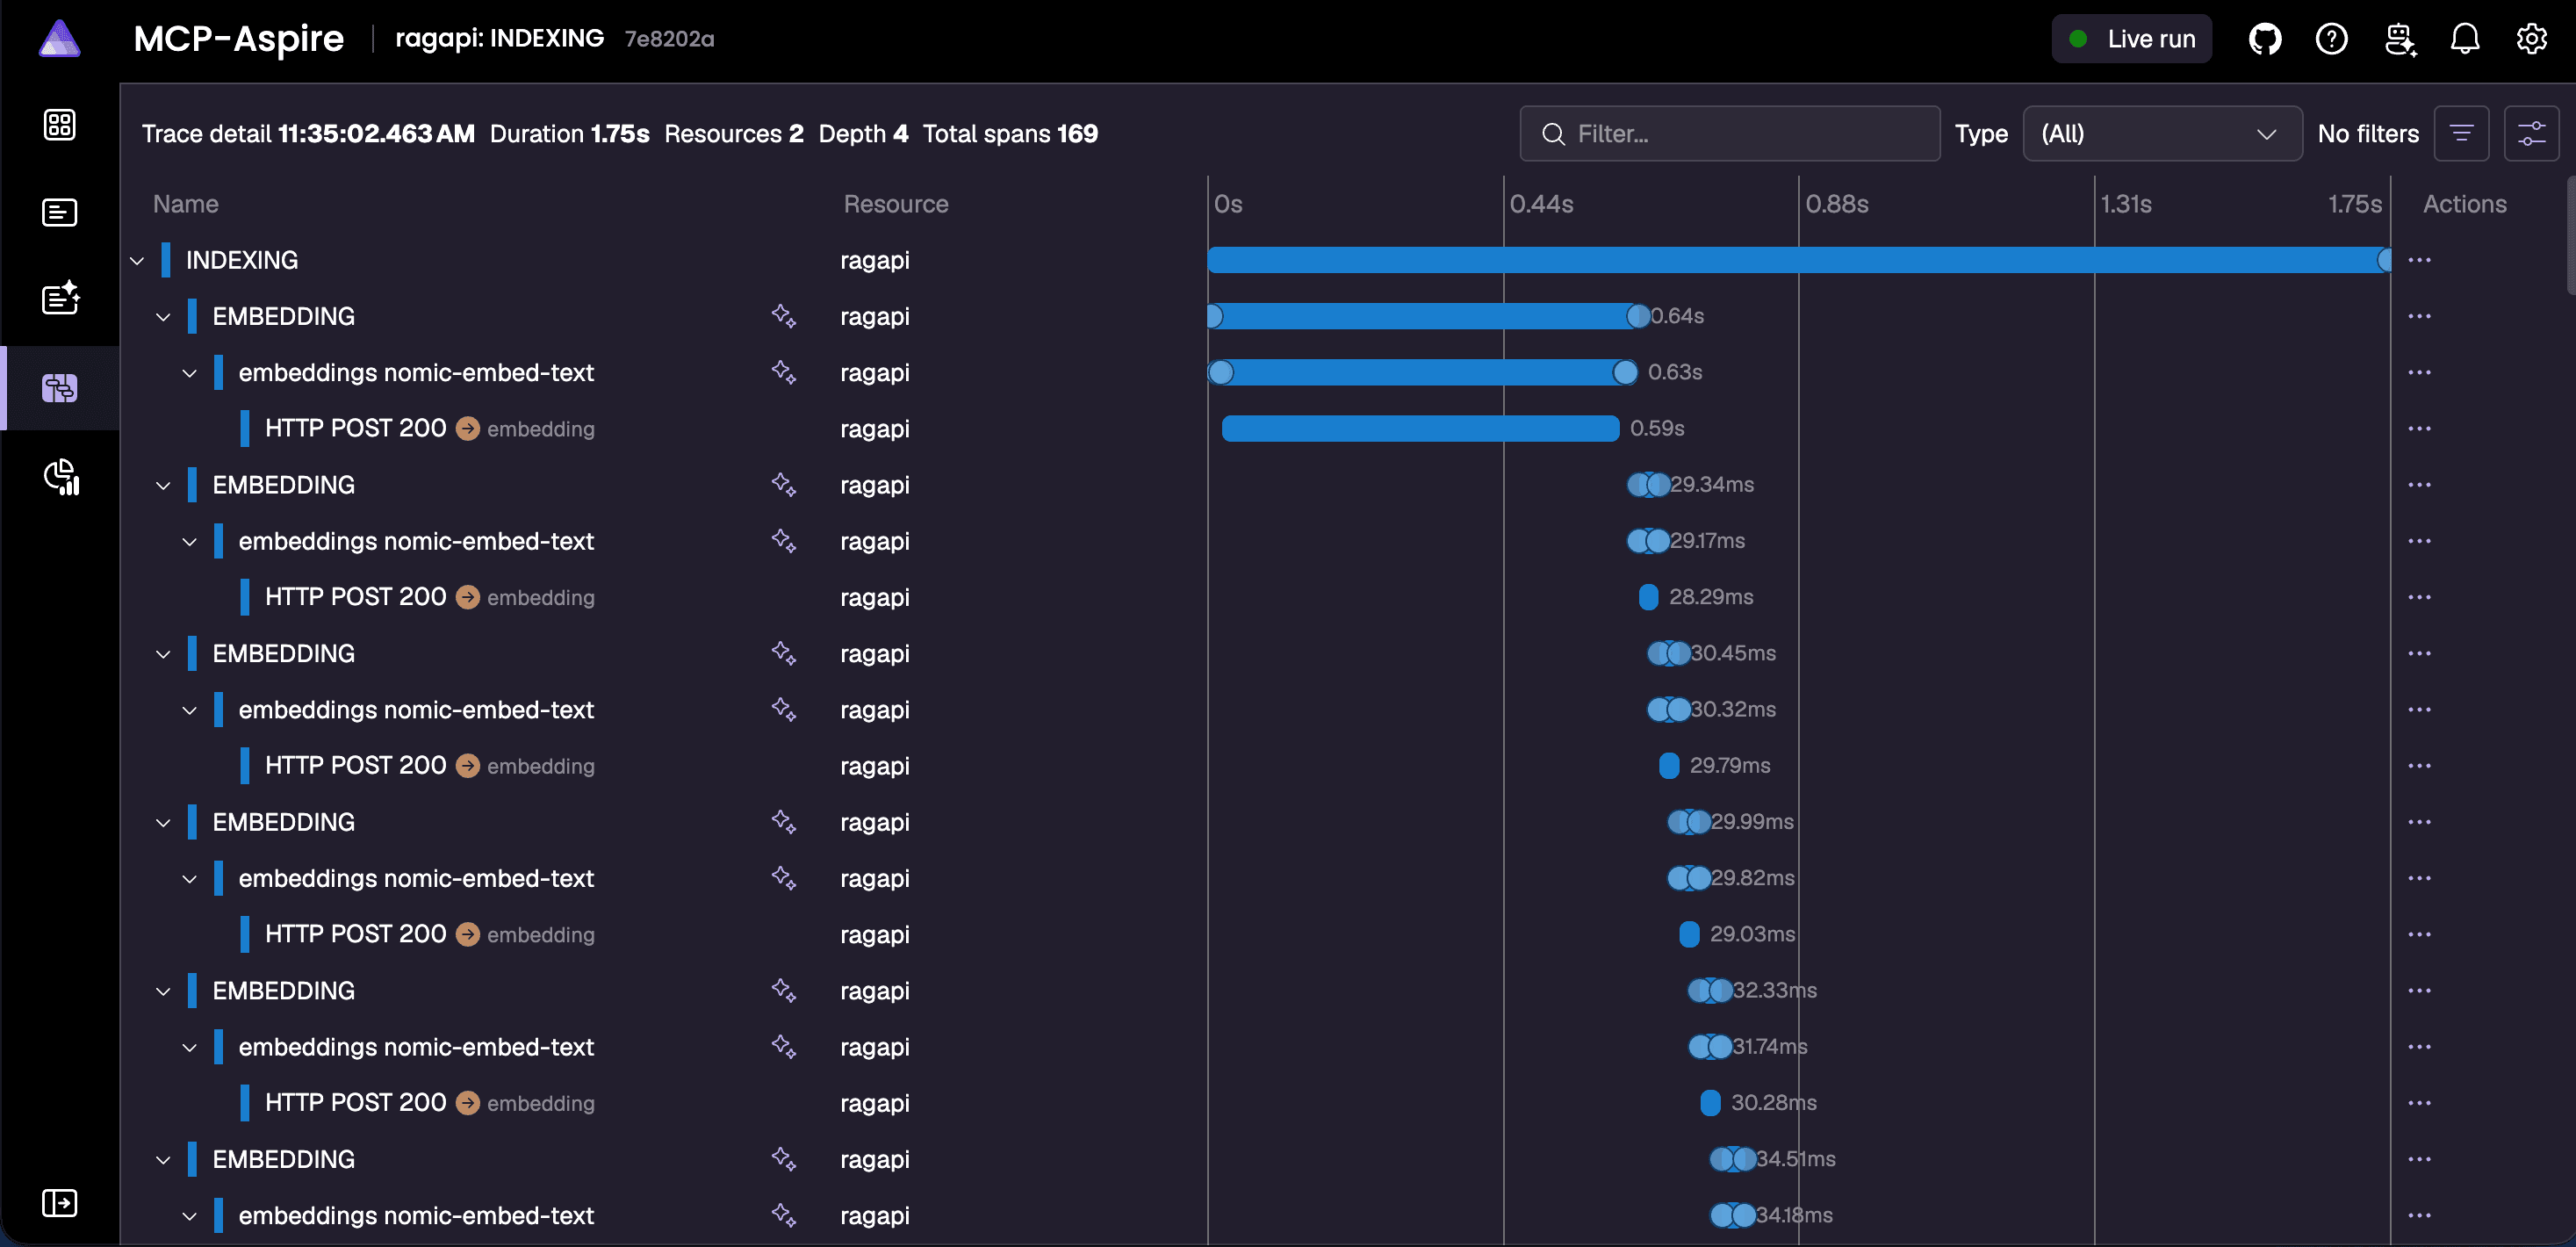Open the notifications bell icon

pyautogui.click(x=2464, y=39)
